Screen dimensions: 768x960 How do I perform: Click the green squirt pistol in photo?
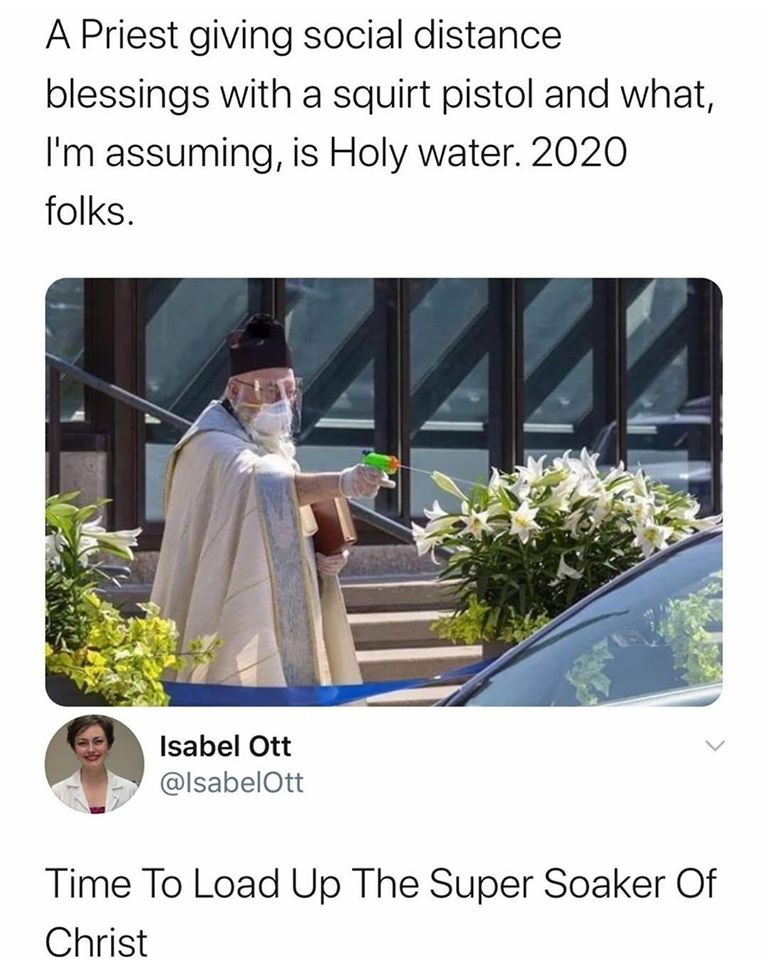pos(381,463)
